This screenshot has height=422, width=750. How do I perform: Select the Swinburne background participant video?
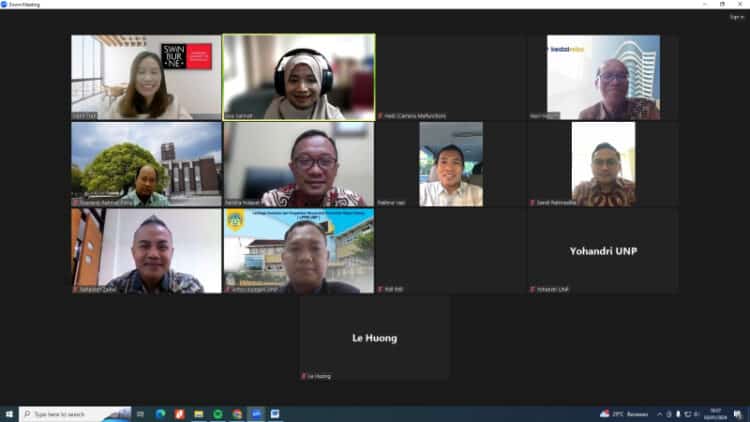[x=146, y=77]
